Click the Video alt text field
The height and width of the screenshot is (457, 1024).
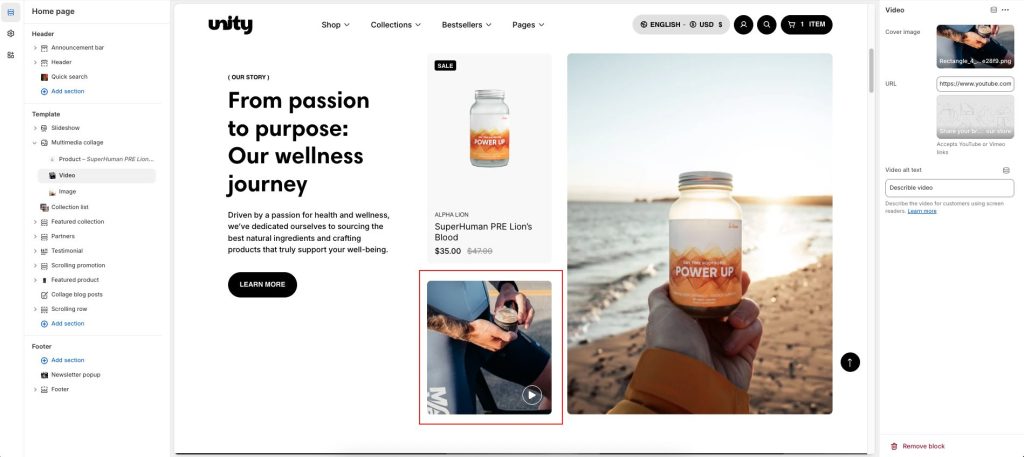point(950,188)
